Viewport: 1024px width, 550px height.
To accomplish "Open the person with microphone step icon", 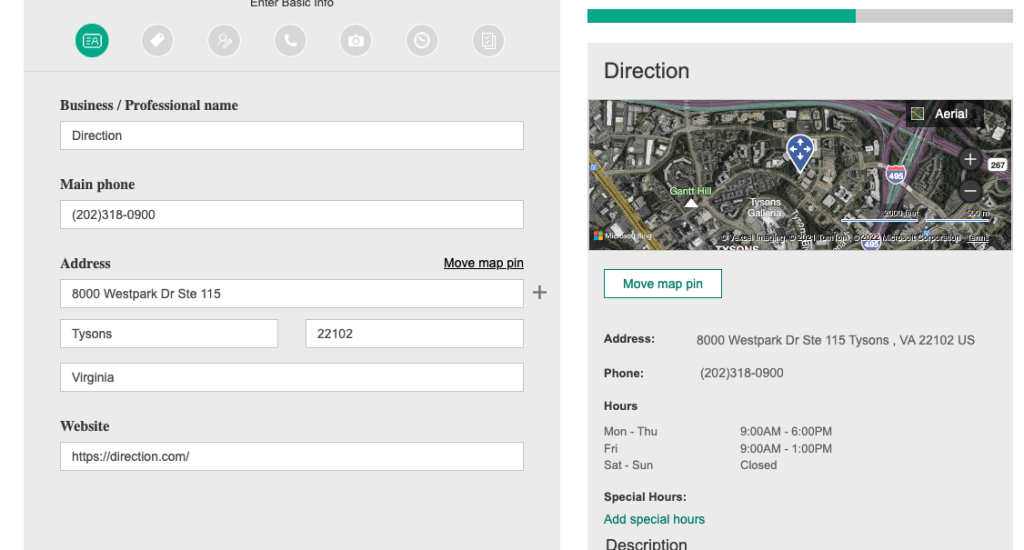I will click(224, 41).
